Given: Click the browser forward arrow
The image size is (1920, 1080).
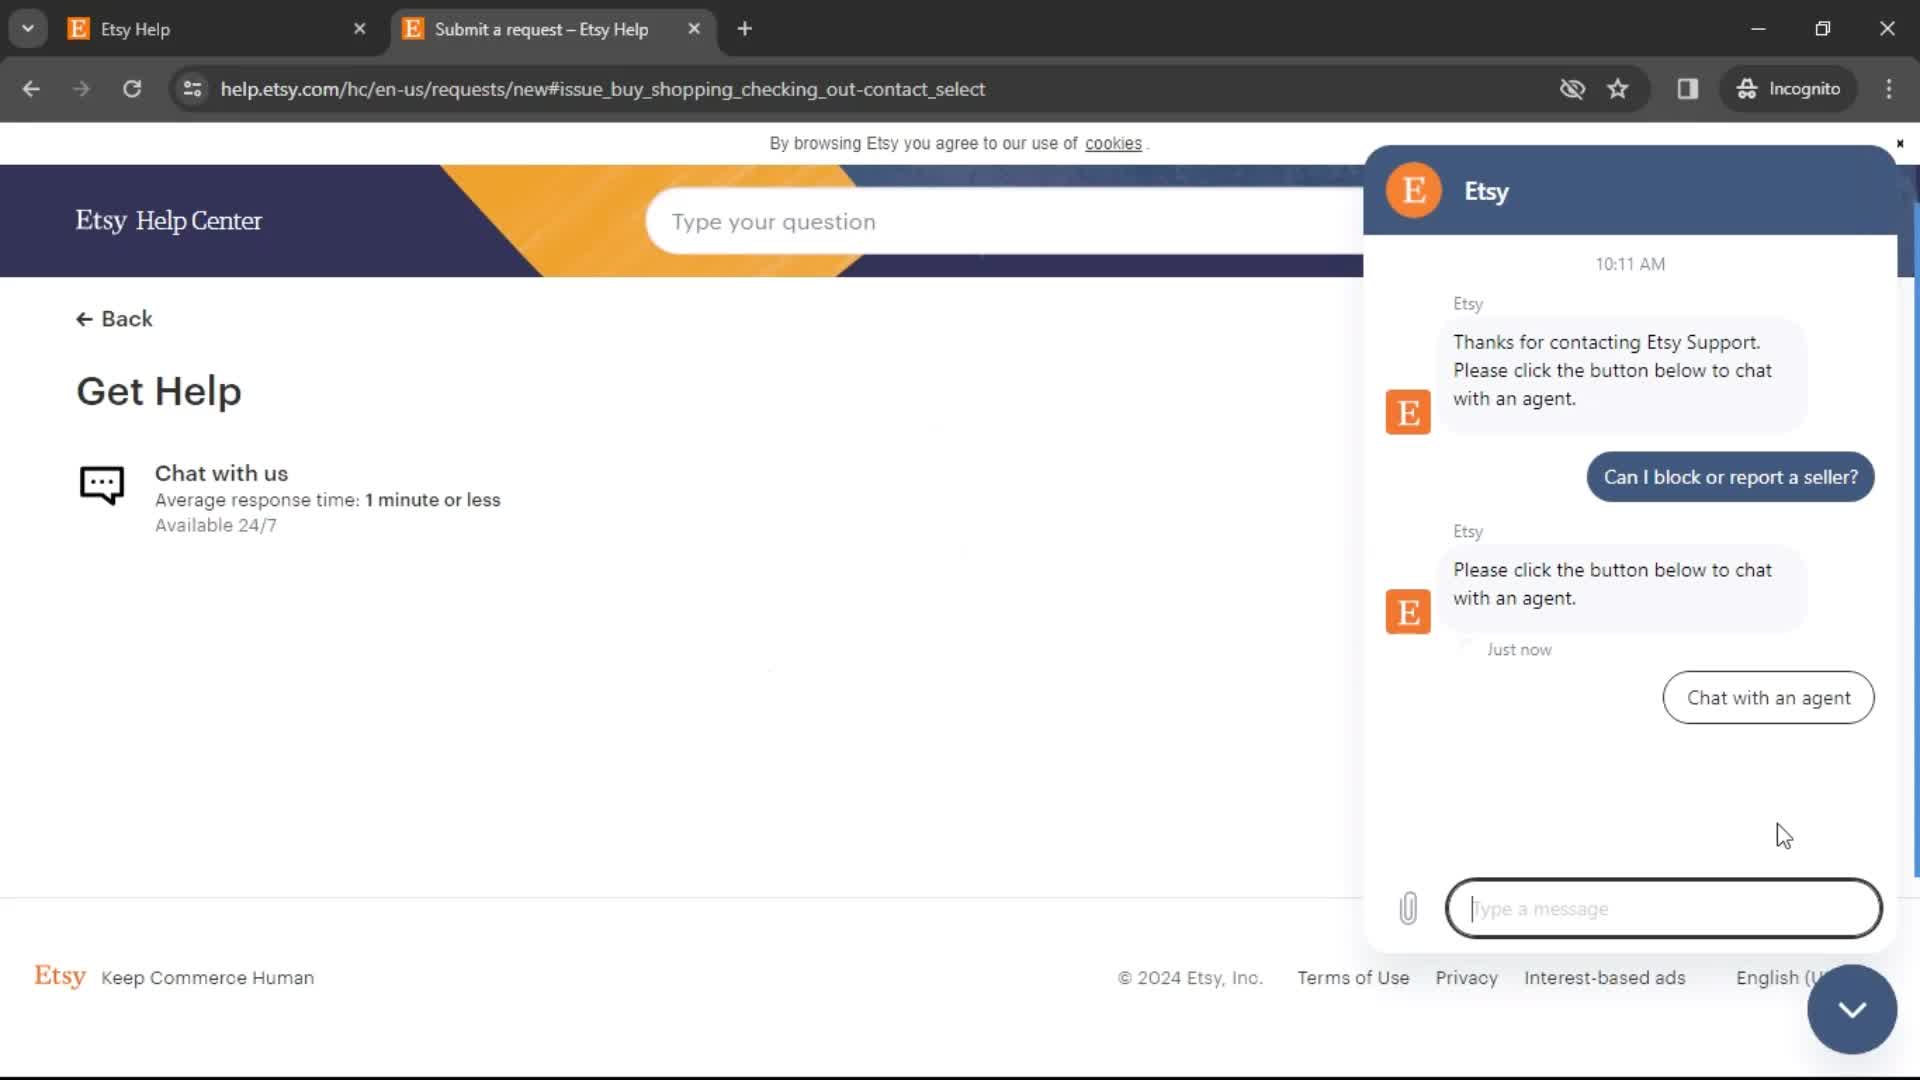Looking at the screenshot, I should 81,89.
